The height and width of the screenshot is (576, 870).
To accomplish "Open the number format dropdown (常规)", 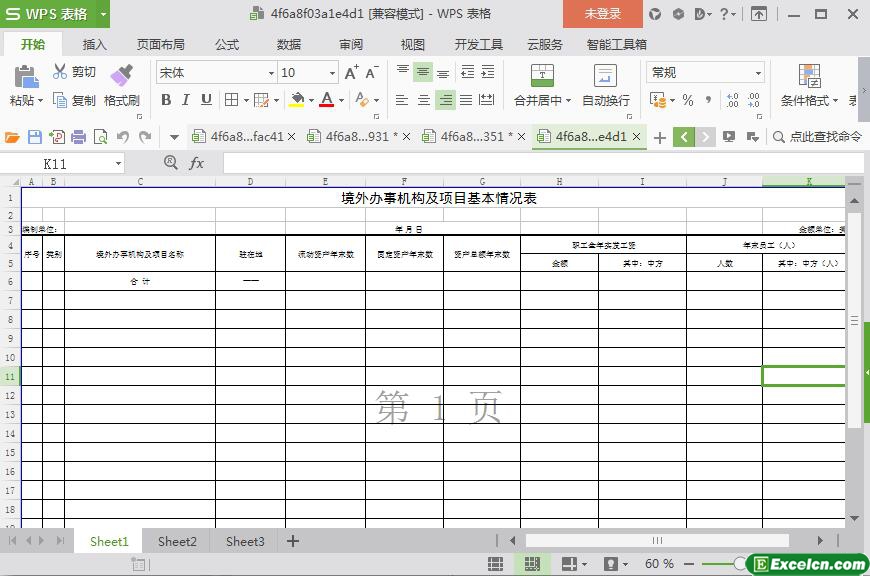I will [757, 73].
